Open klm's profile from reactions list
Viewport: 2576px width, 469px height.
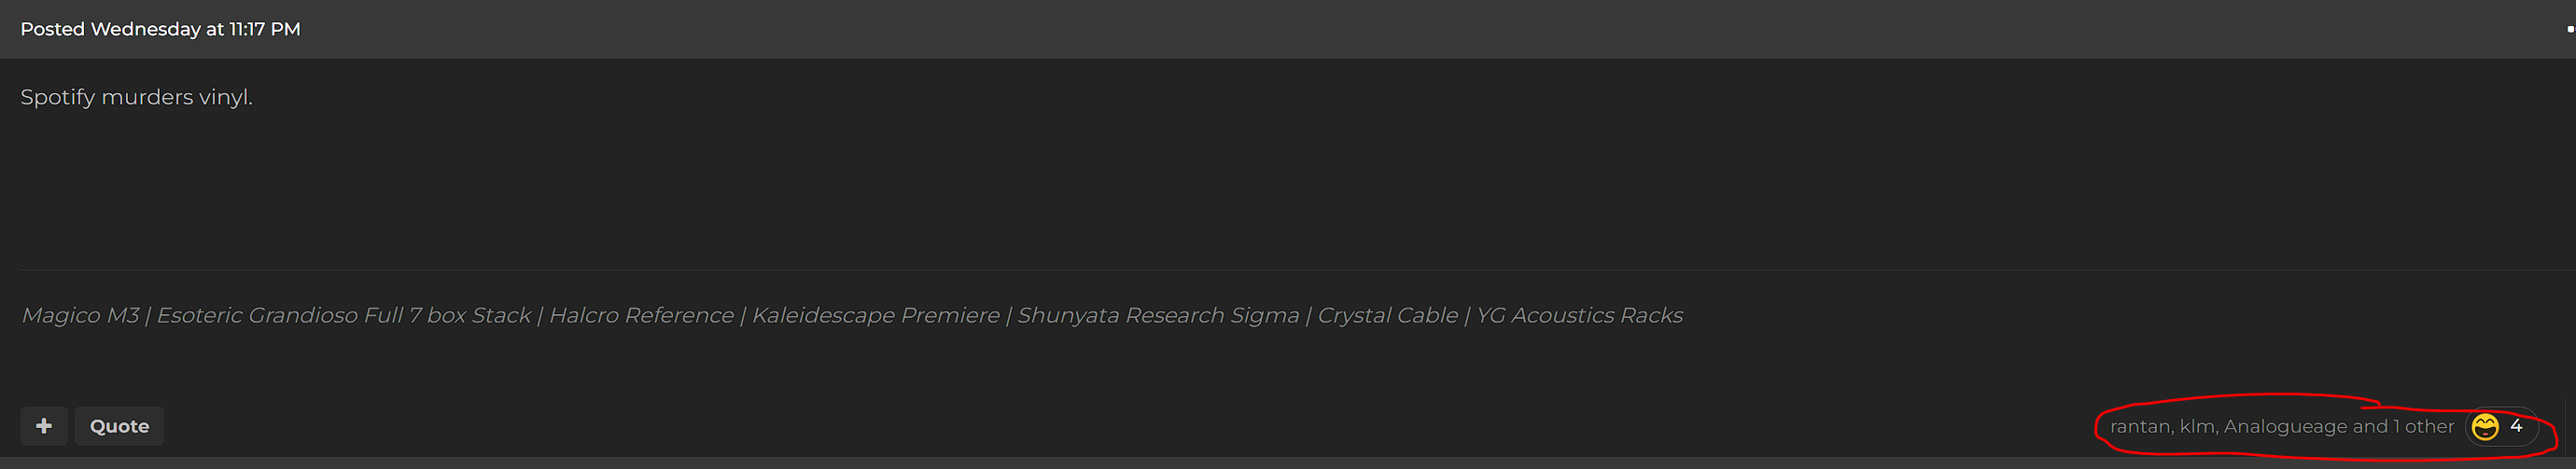2197,427
